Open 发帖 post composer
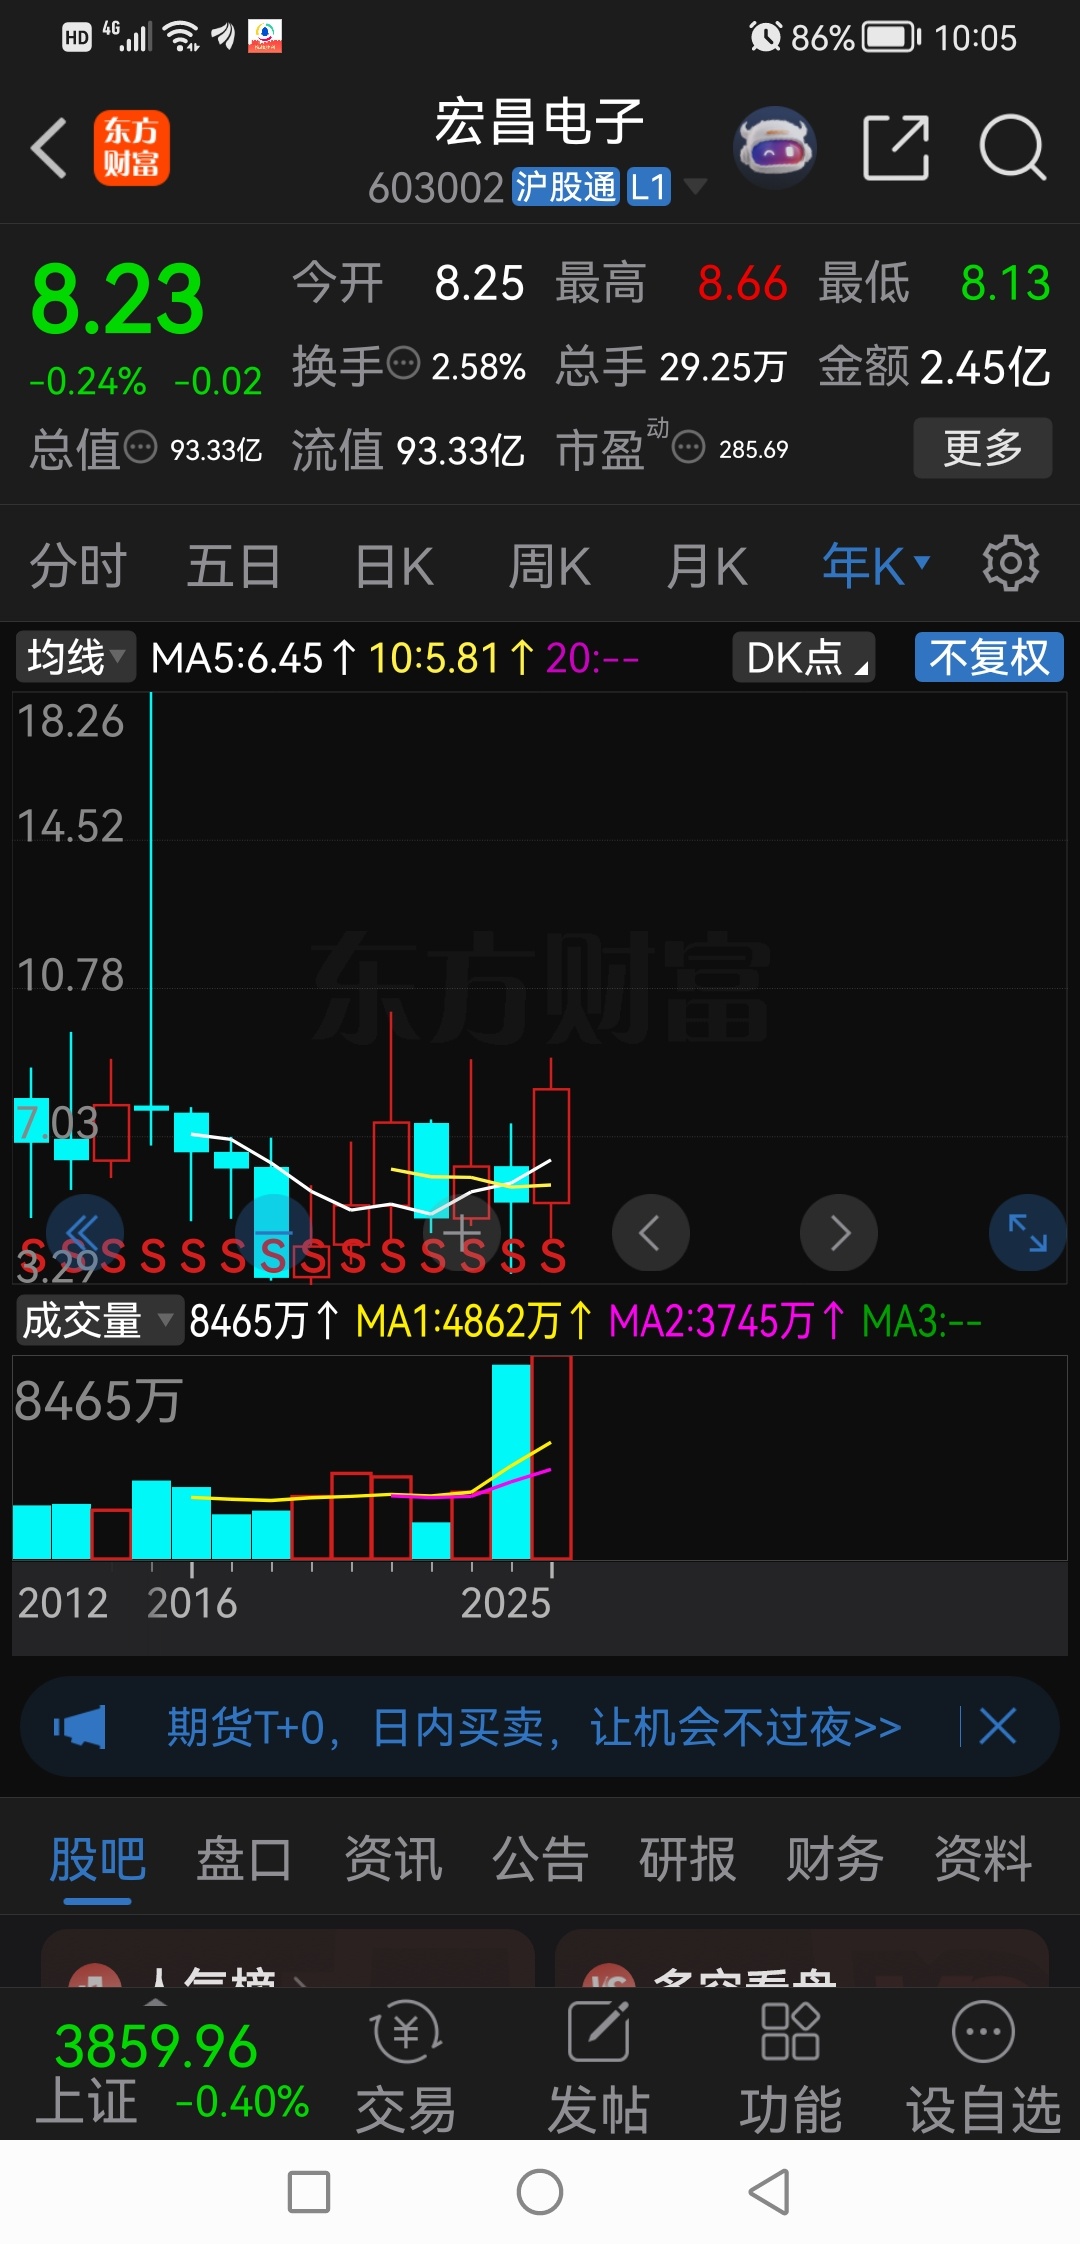 coord(598,2066)
